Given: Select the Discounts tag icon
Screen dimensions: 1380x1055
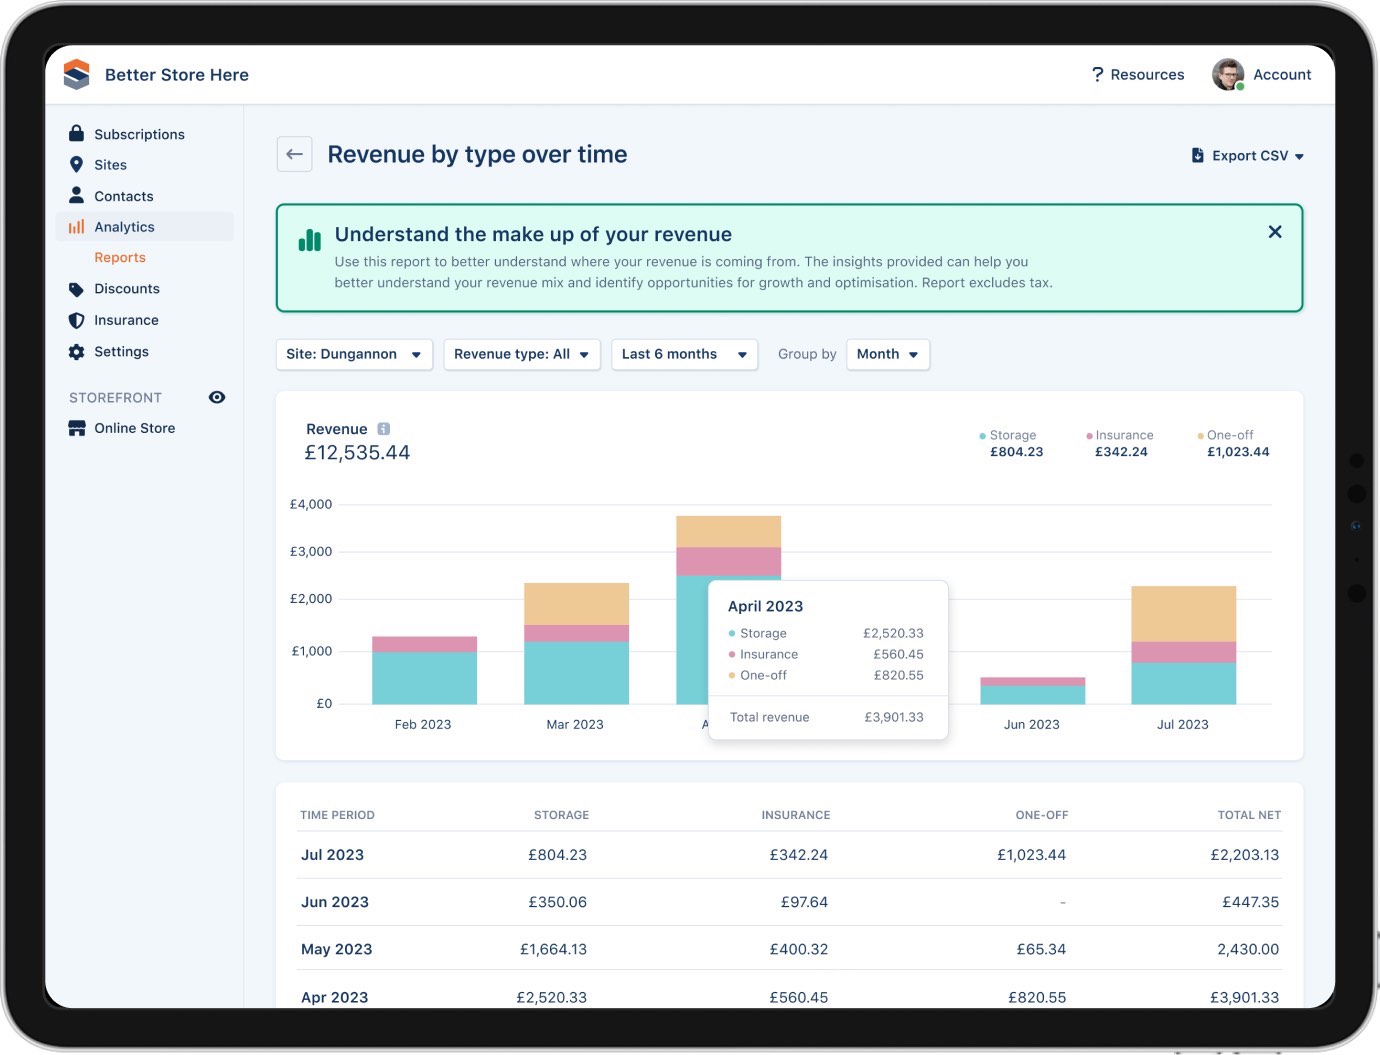Looking at the screenshot, I should (x=76, y=288).
